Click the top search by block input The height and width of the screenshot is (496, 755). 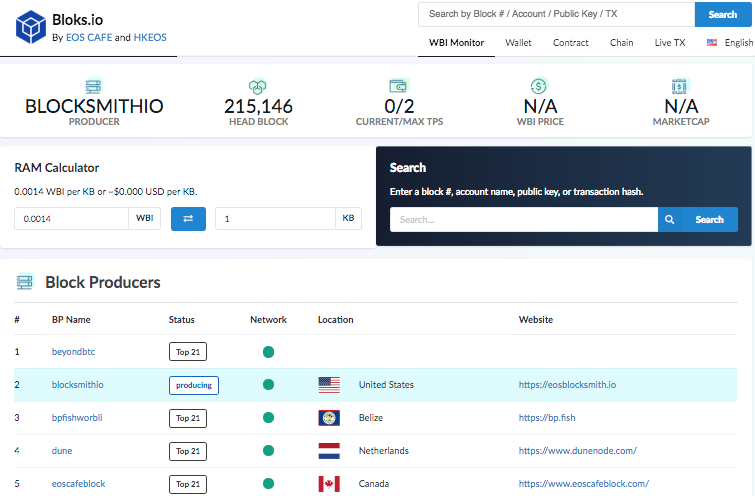coord(556,15)
